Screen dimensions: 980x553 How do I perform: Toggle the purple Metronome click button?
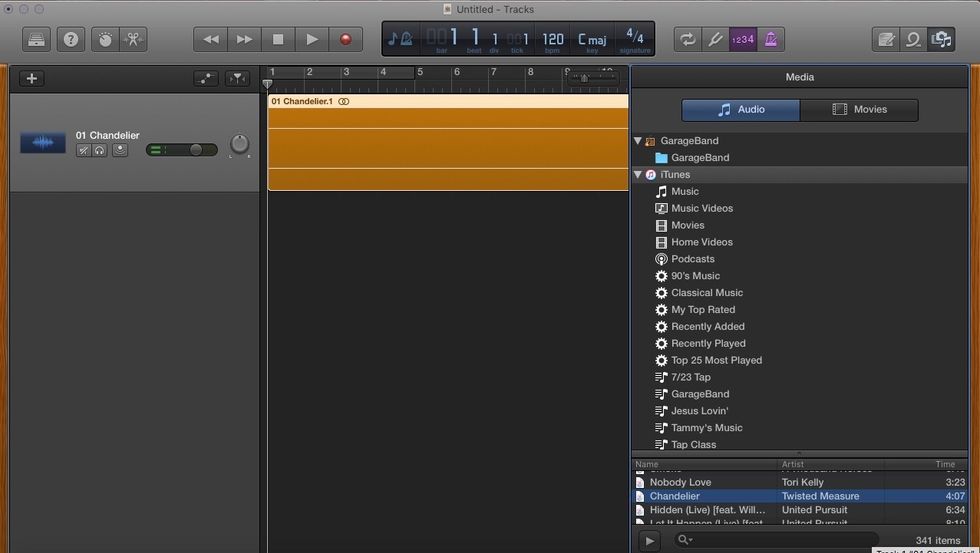(771, 40)
